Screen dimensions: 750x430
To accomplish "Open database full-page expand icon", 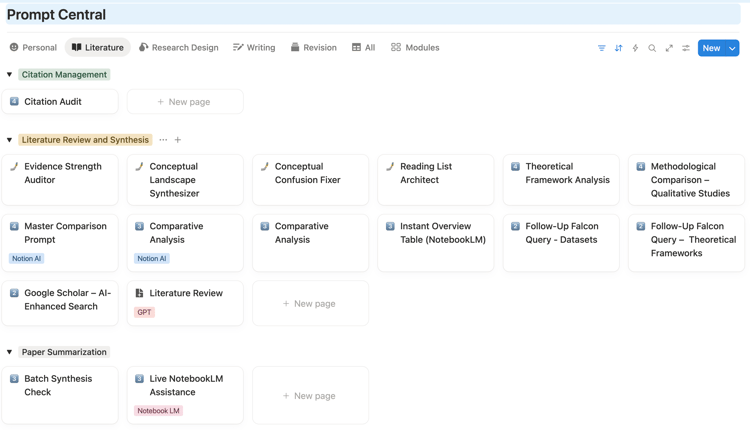I will click(x=669, y=48).
